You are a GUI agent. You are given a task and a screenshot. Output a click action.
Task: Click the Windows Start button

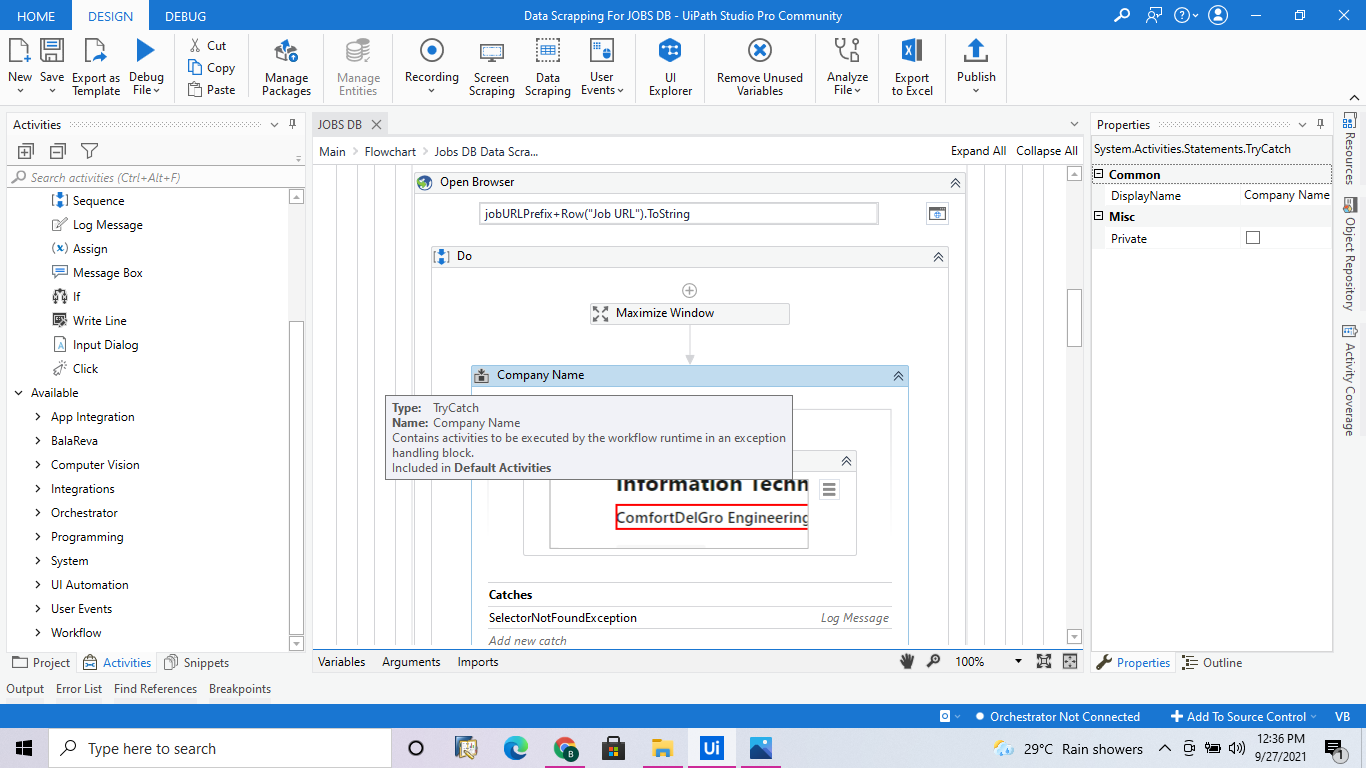pos(24,748)
